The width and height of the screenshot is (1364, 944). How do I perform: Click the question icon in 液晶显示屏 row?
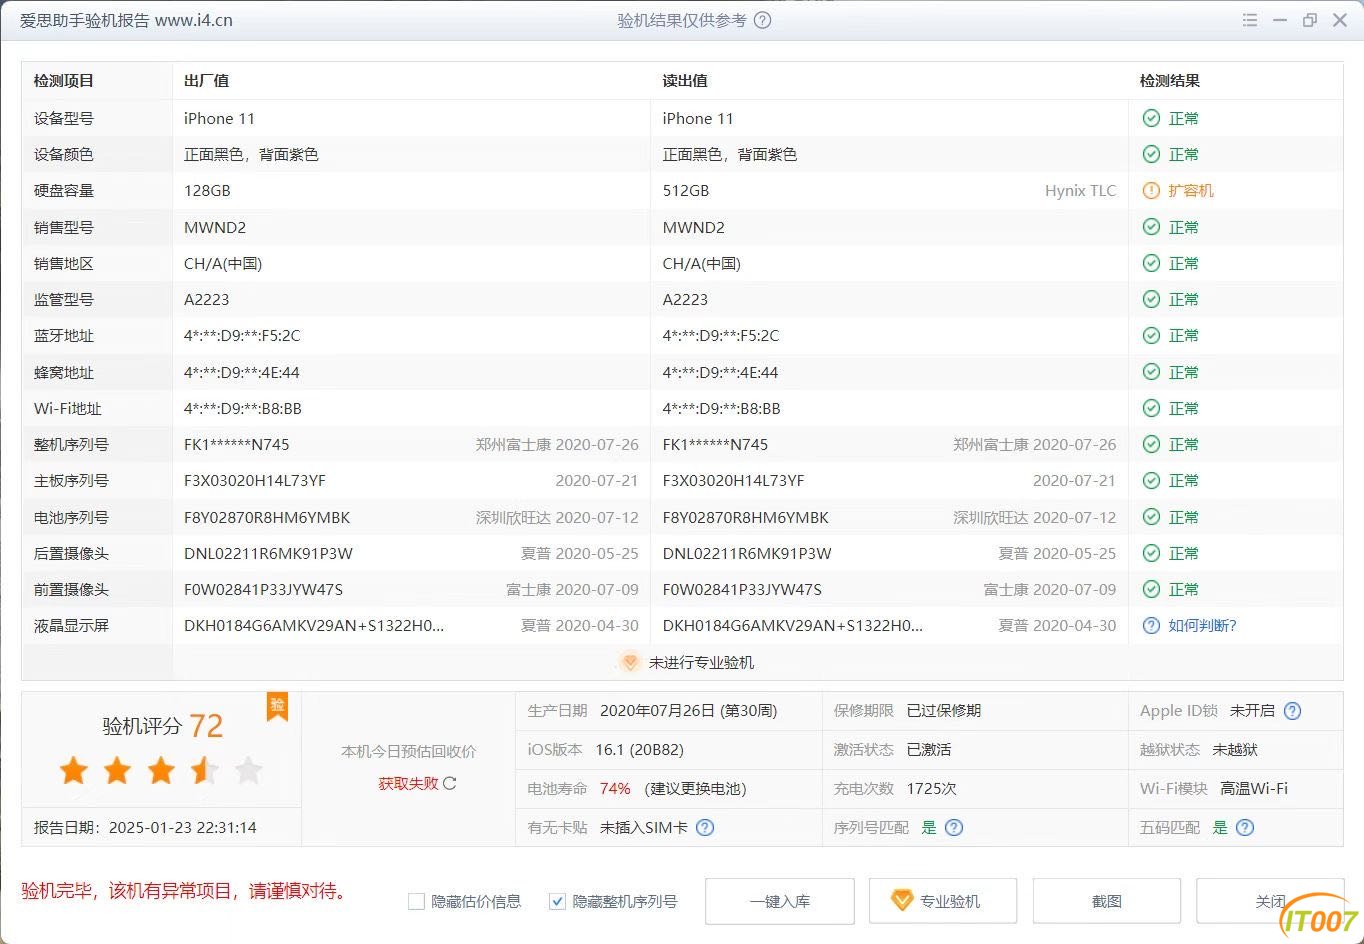coord(1151,625)
